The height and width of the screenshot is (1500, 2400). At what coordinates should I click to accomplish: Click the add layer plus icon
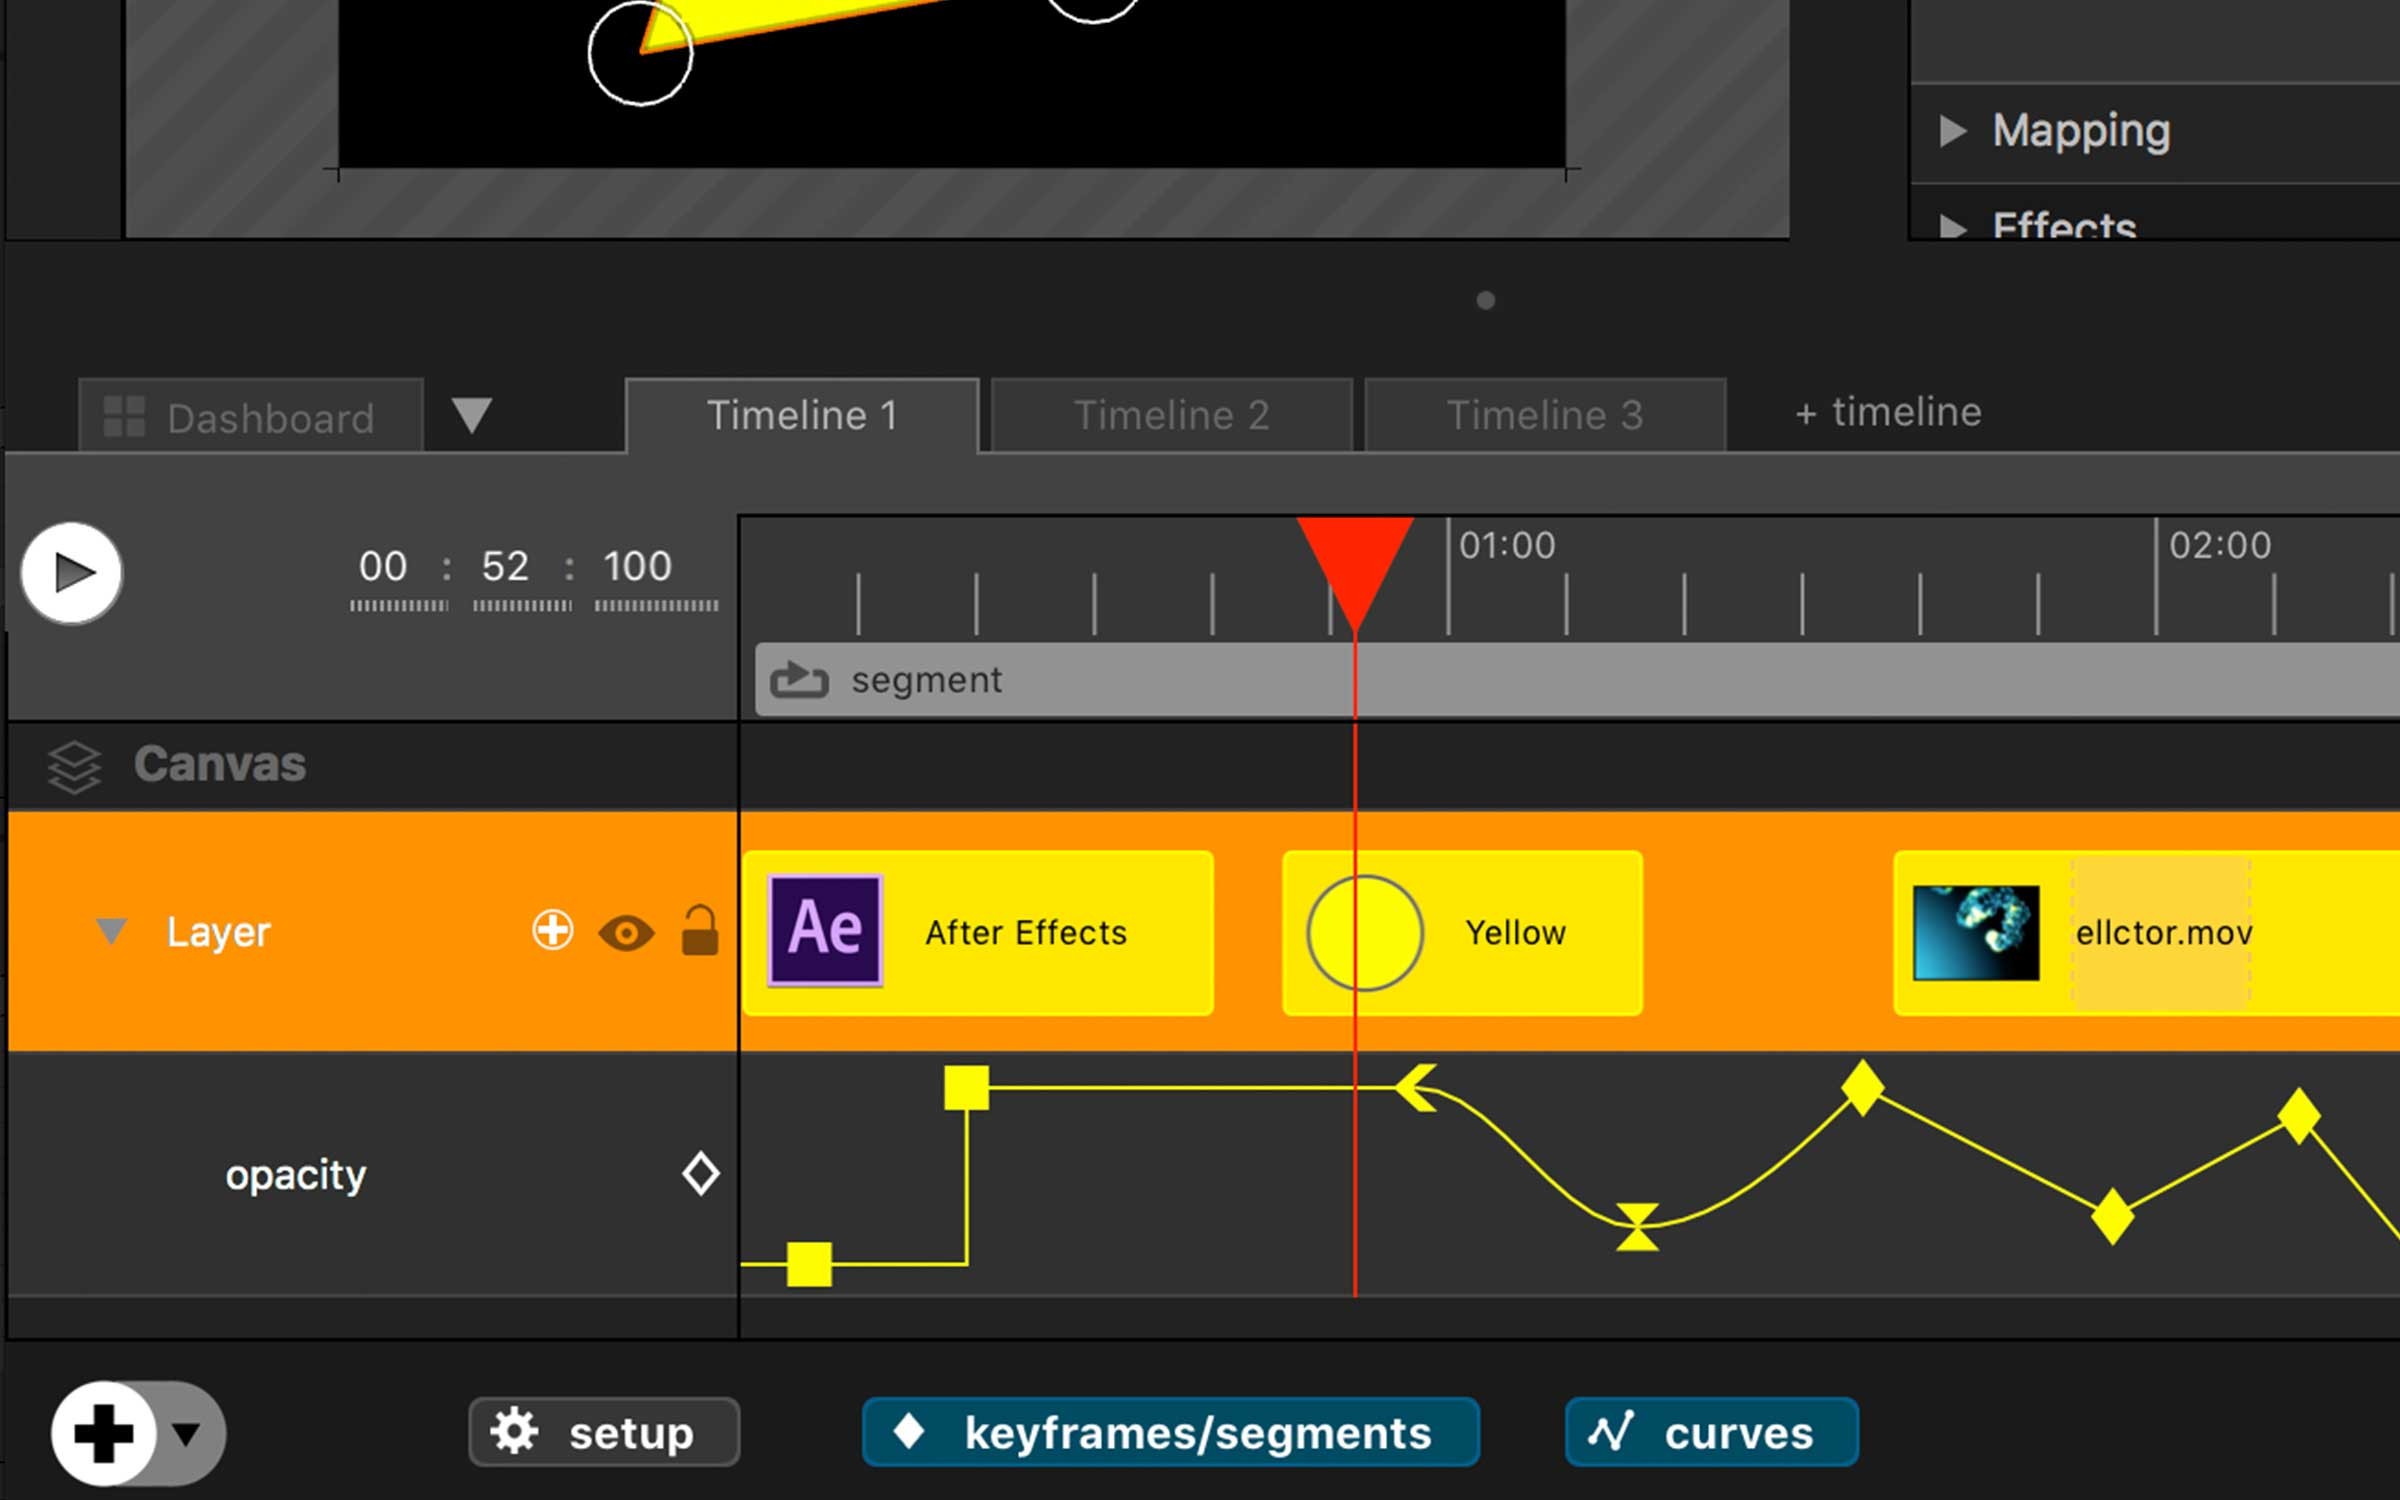click(551, 930)
